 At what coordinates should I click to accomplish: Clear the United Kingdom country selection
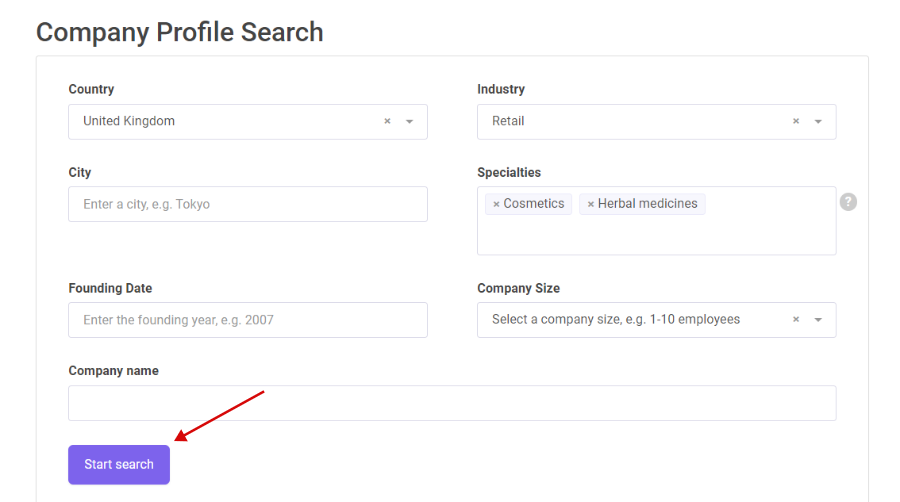tap(387, 121)
